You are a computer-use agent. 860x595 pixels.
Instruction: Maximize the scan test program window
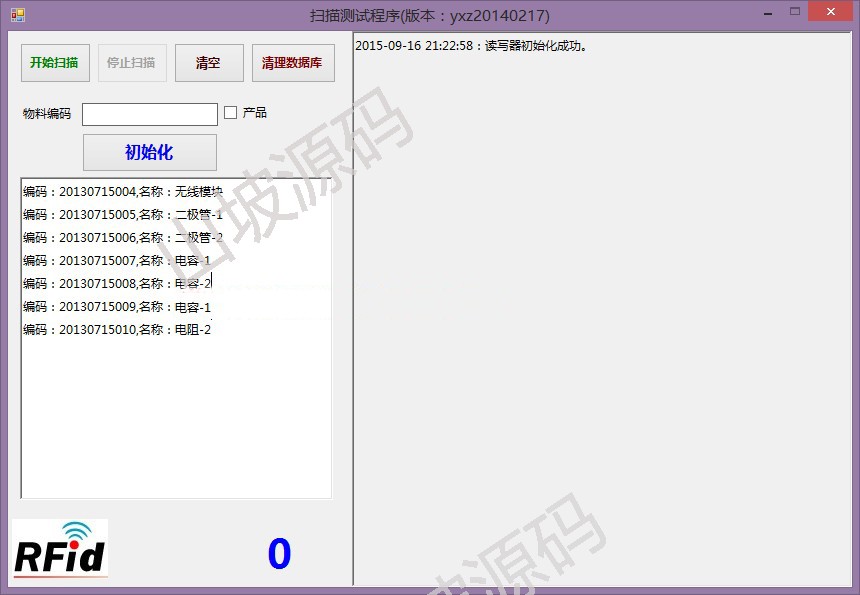(x=795, y=12)
